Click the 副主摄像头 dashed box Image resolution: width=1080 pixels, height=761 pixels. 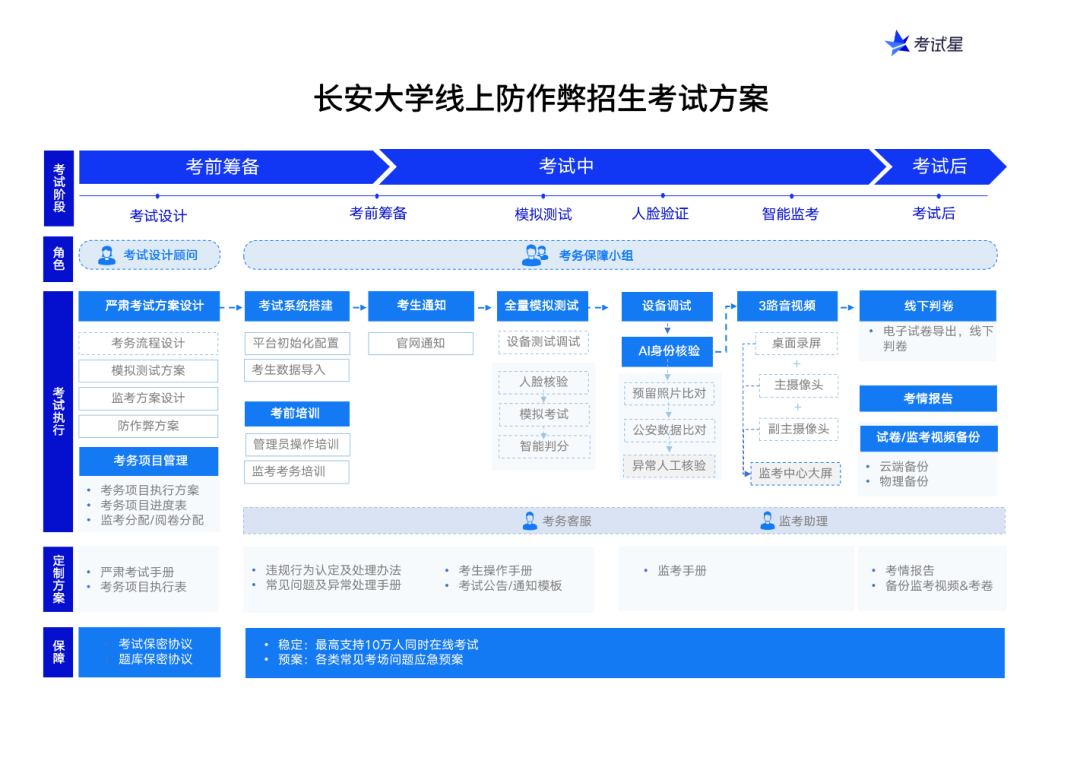(798, 429)
